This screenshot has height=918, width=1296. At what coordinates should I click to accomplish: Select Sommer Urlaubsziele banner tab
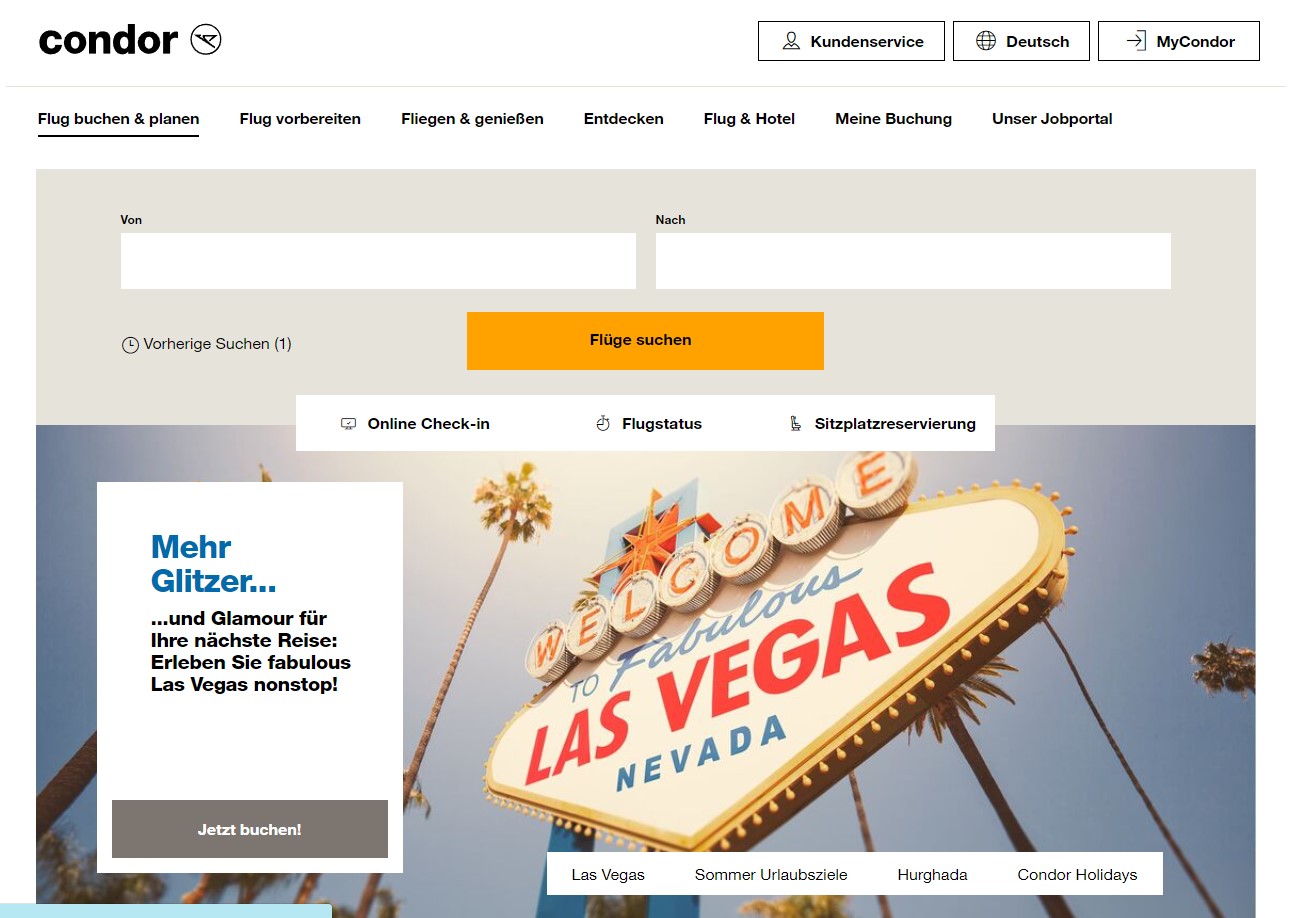[x=771, y=874]
